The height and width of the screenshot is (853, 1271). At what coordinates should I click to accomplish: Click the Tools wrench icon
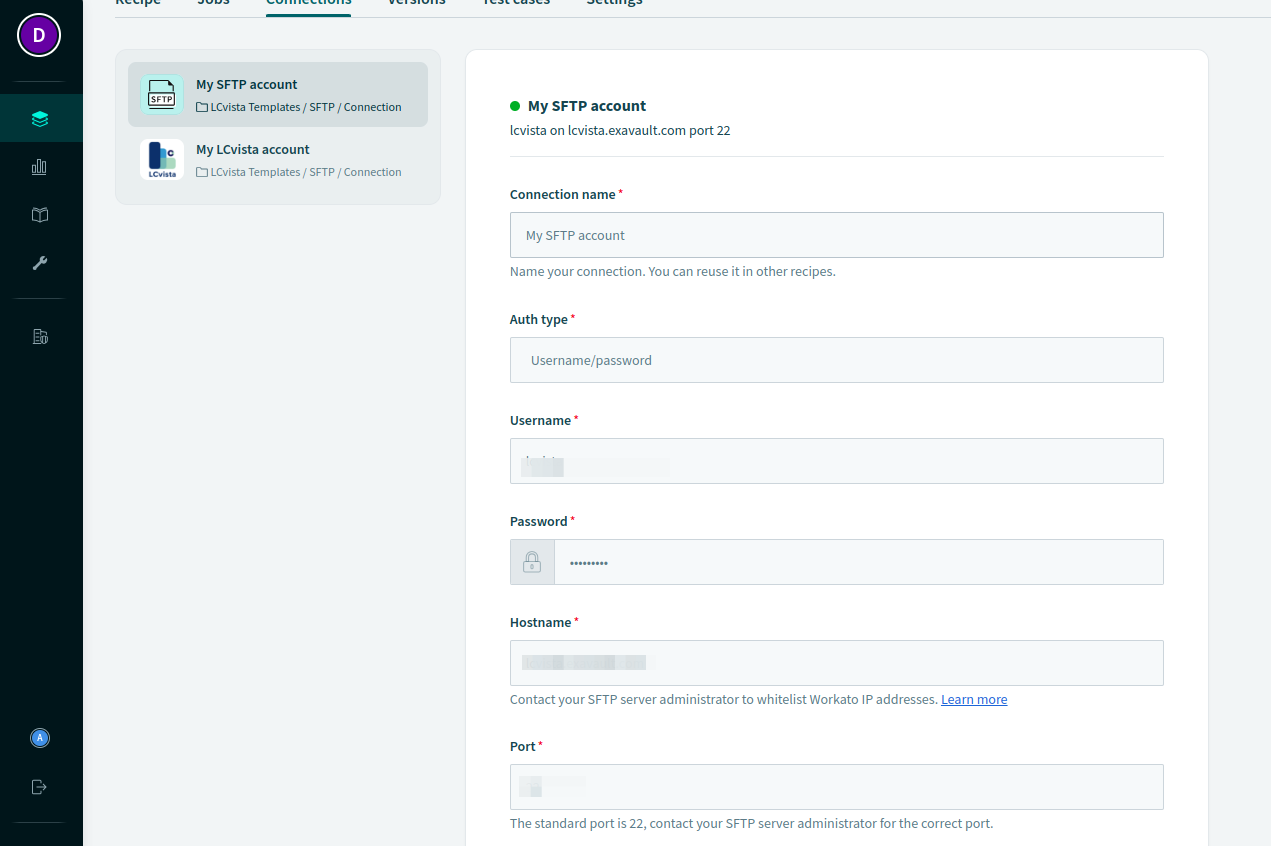click(x=40, y=263)
